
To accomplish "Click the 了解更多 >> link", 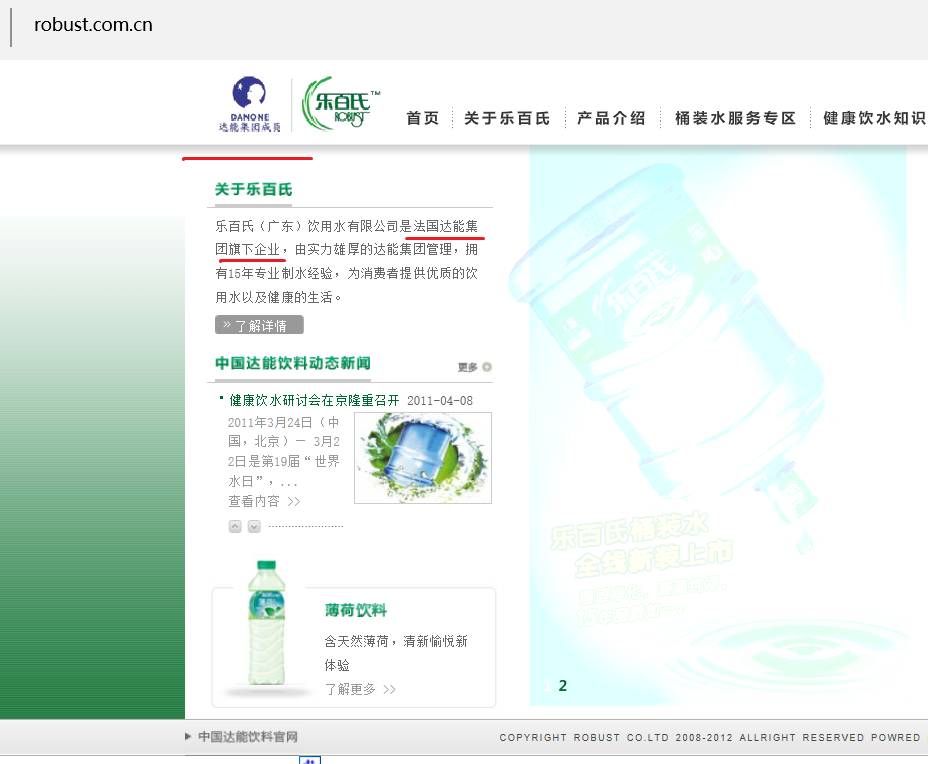I will tap(360, 689).
